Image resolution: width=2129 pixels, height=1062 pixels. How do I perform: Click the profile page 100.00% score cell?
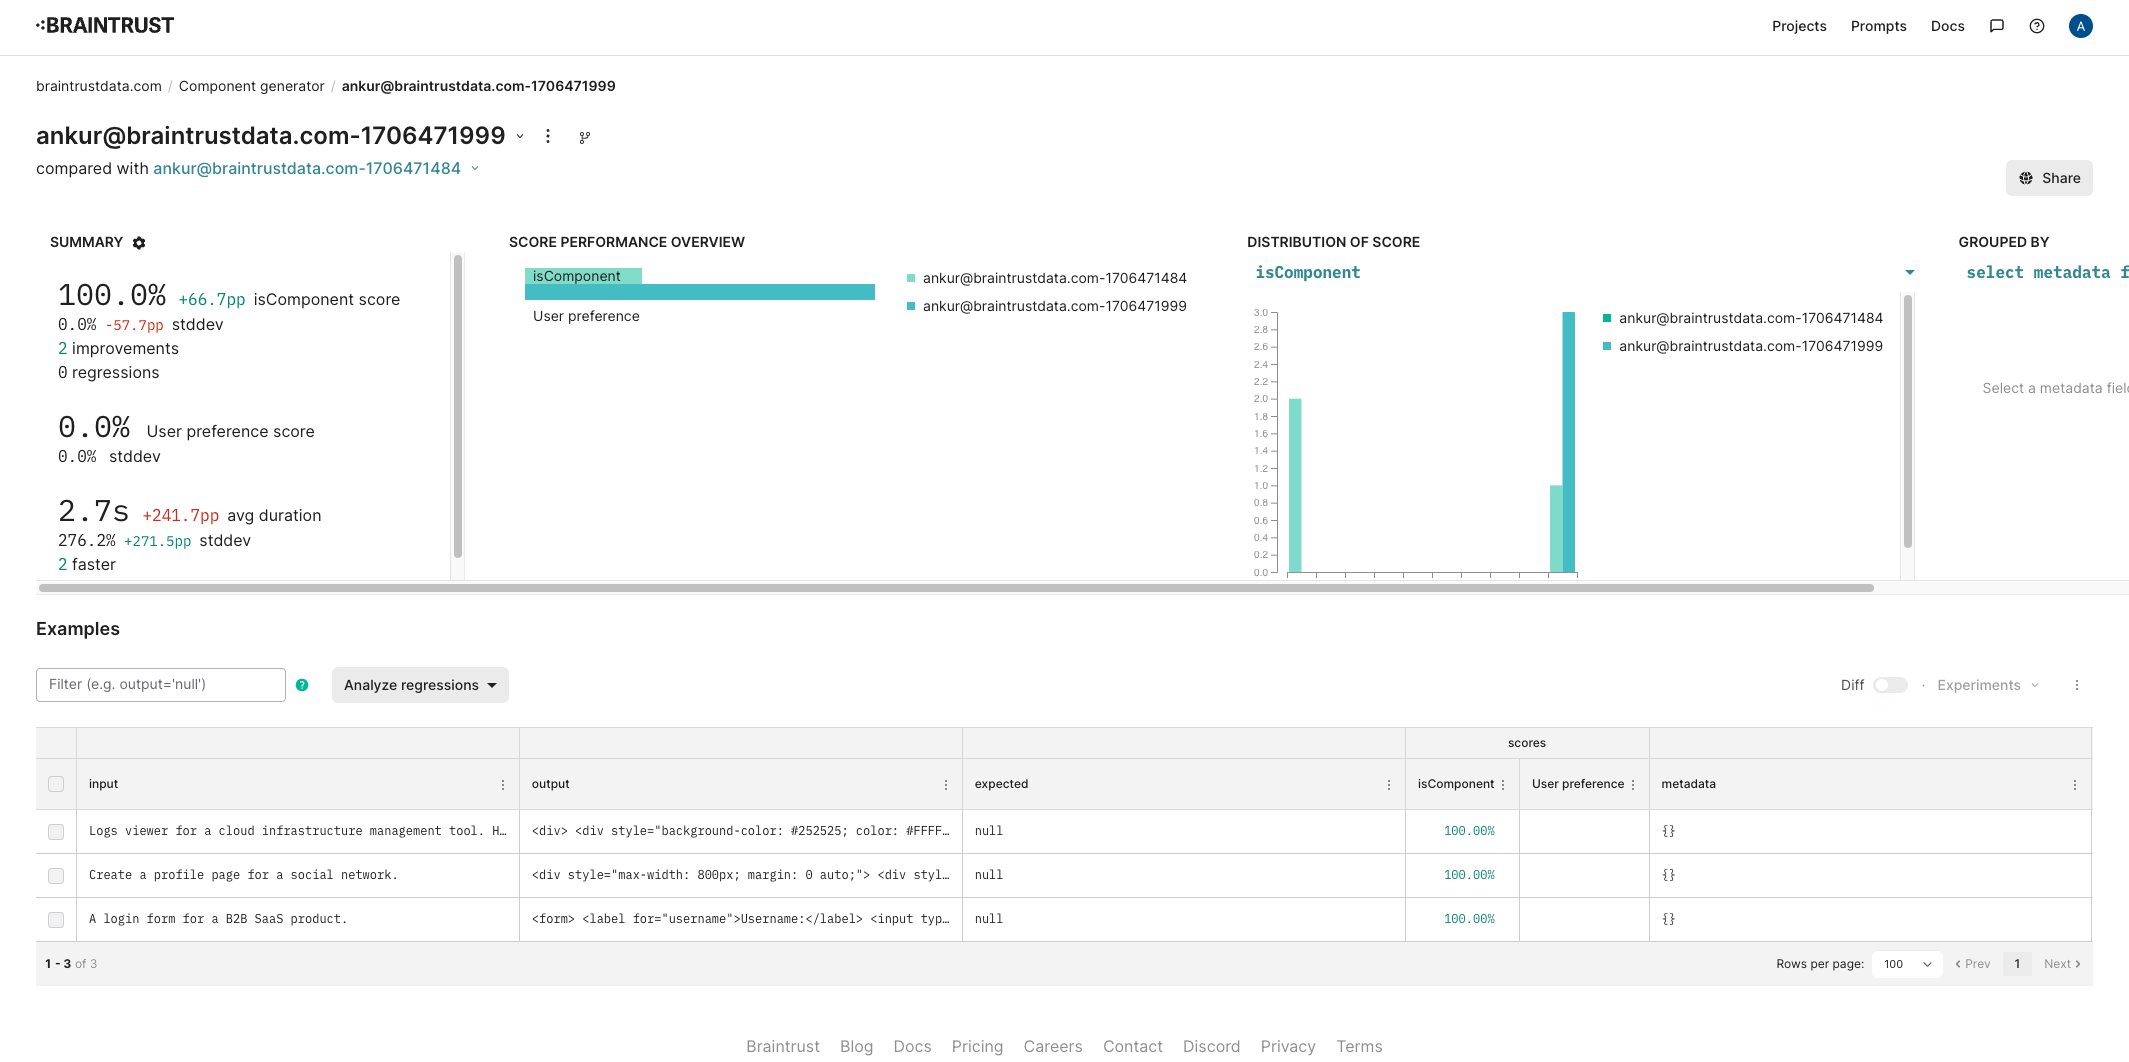[1462, 875]
